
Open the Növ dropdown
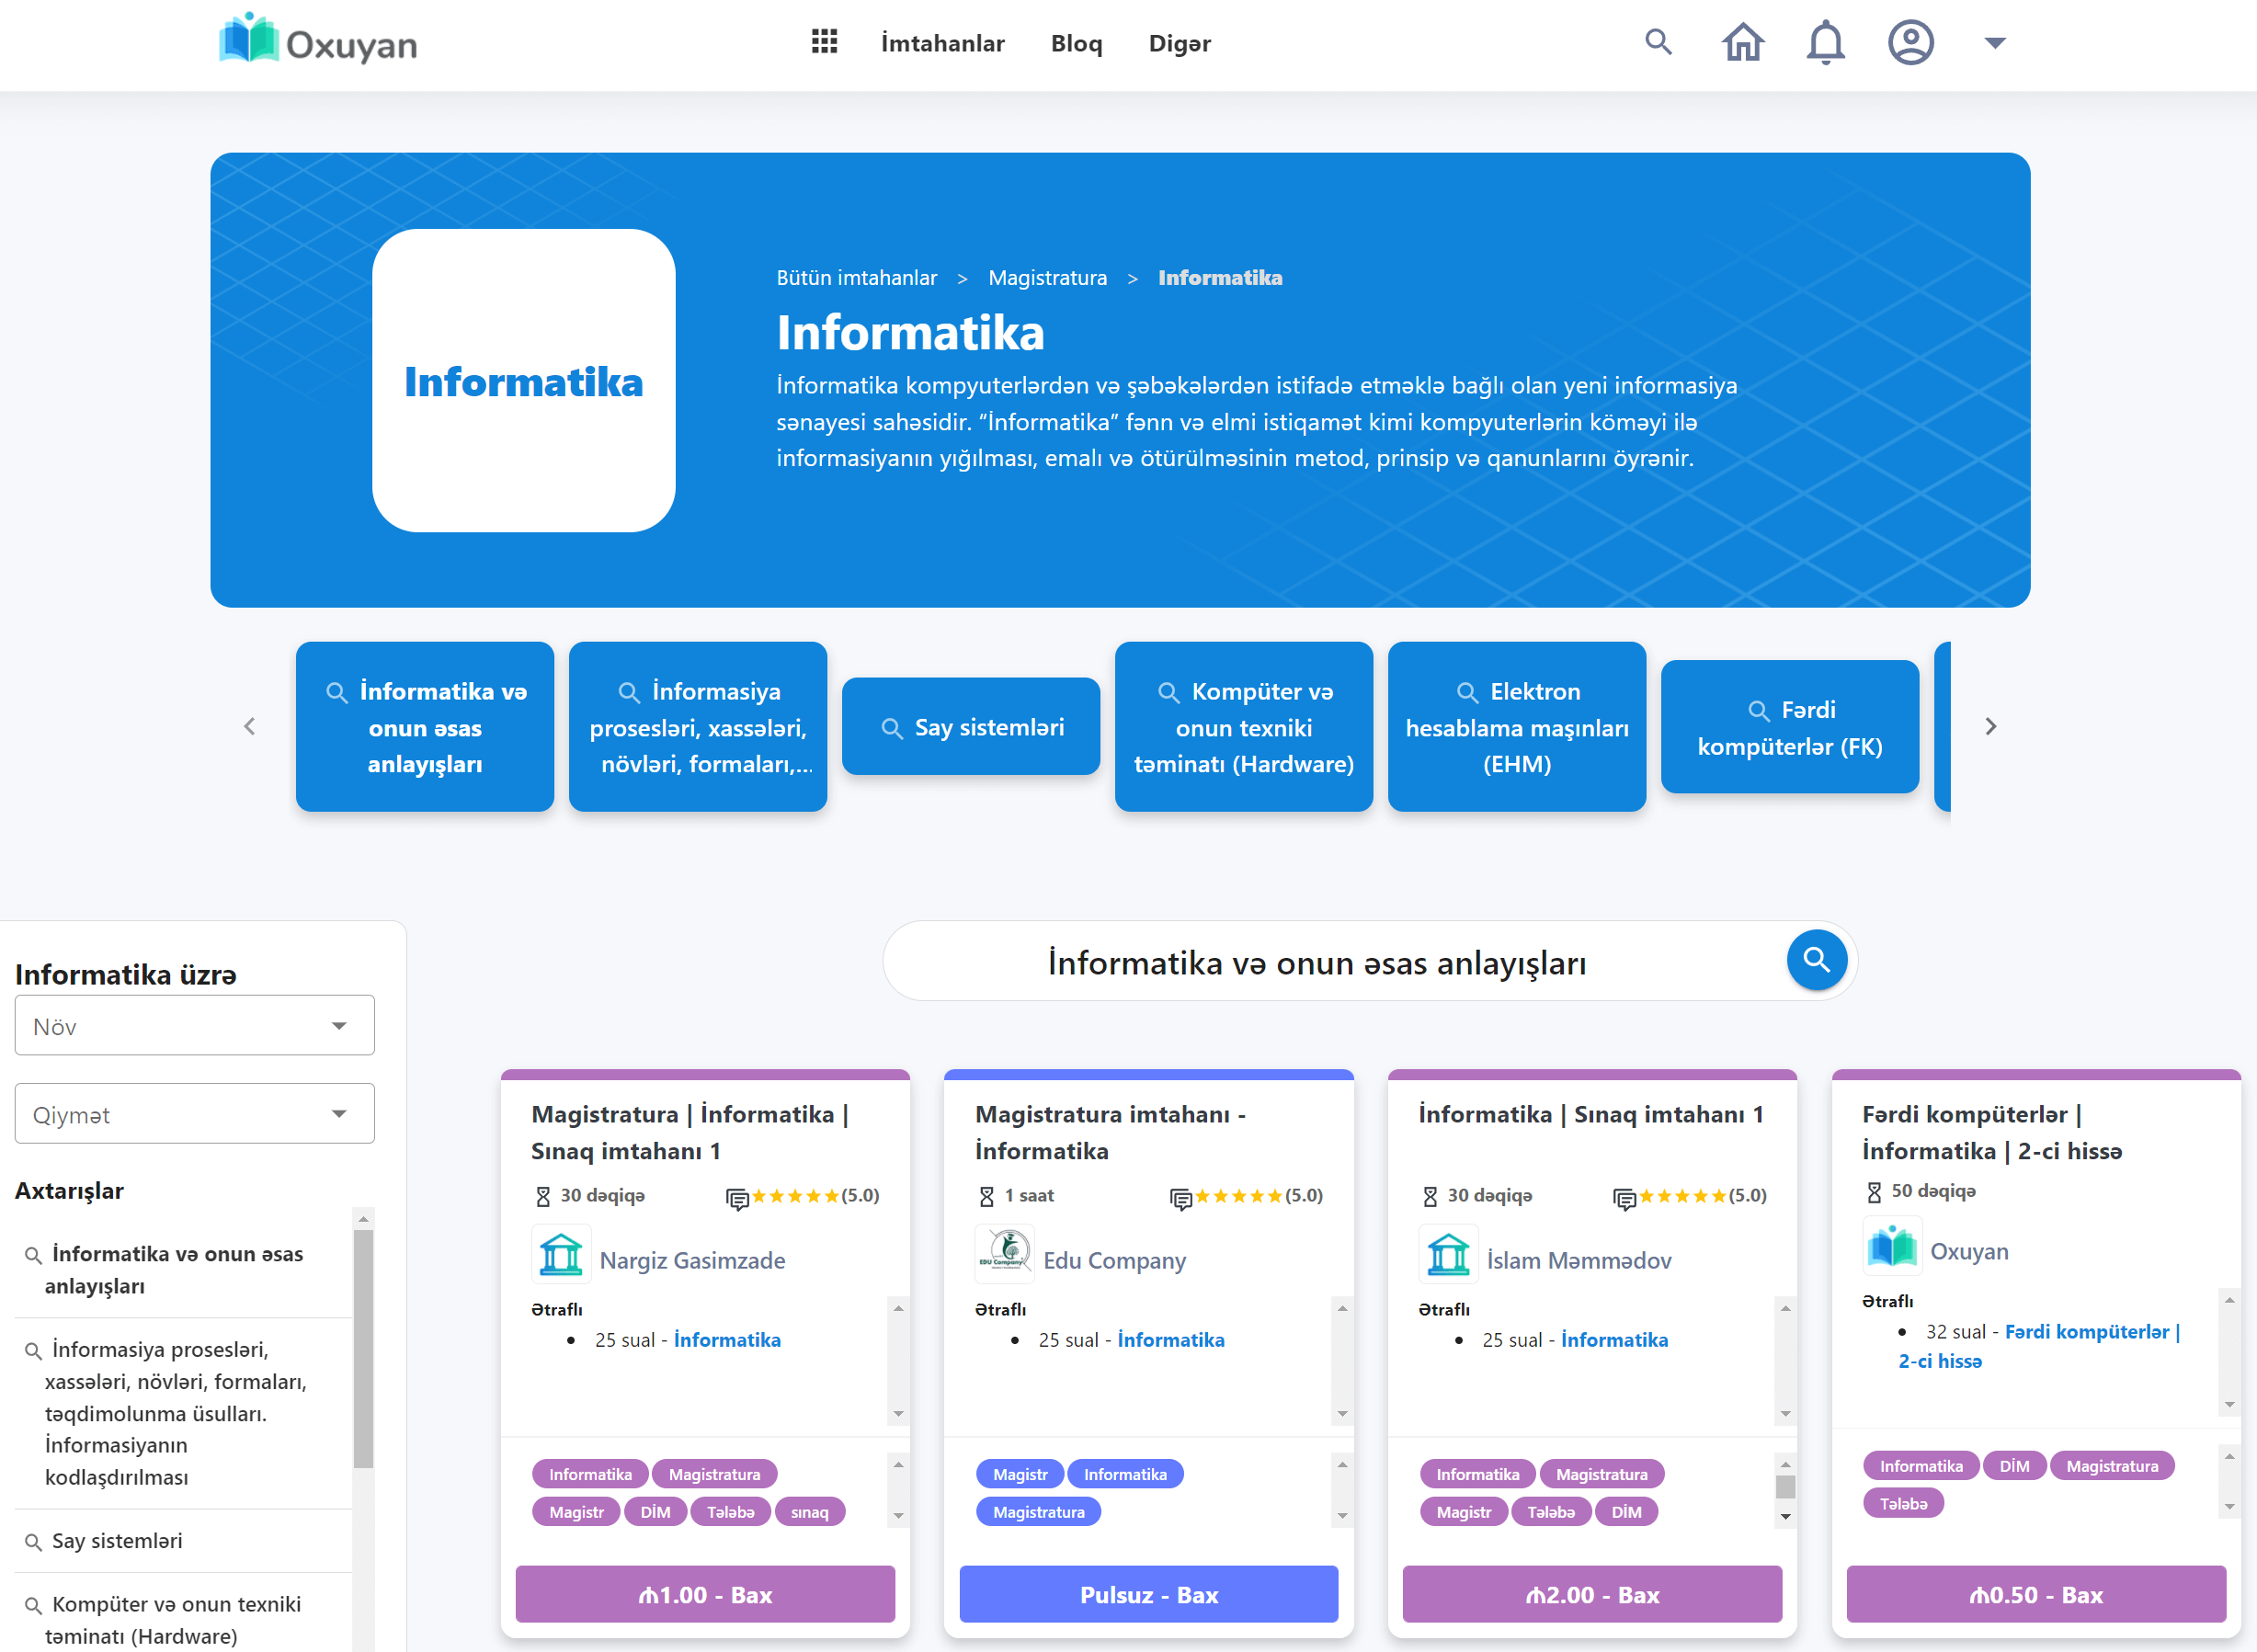tap(195, 1025)
